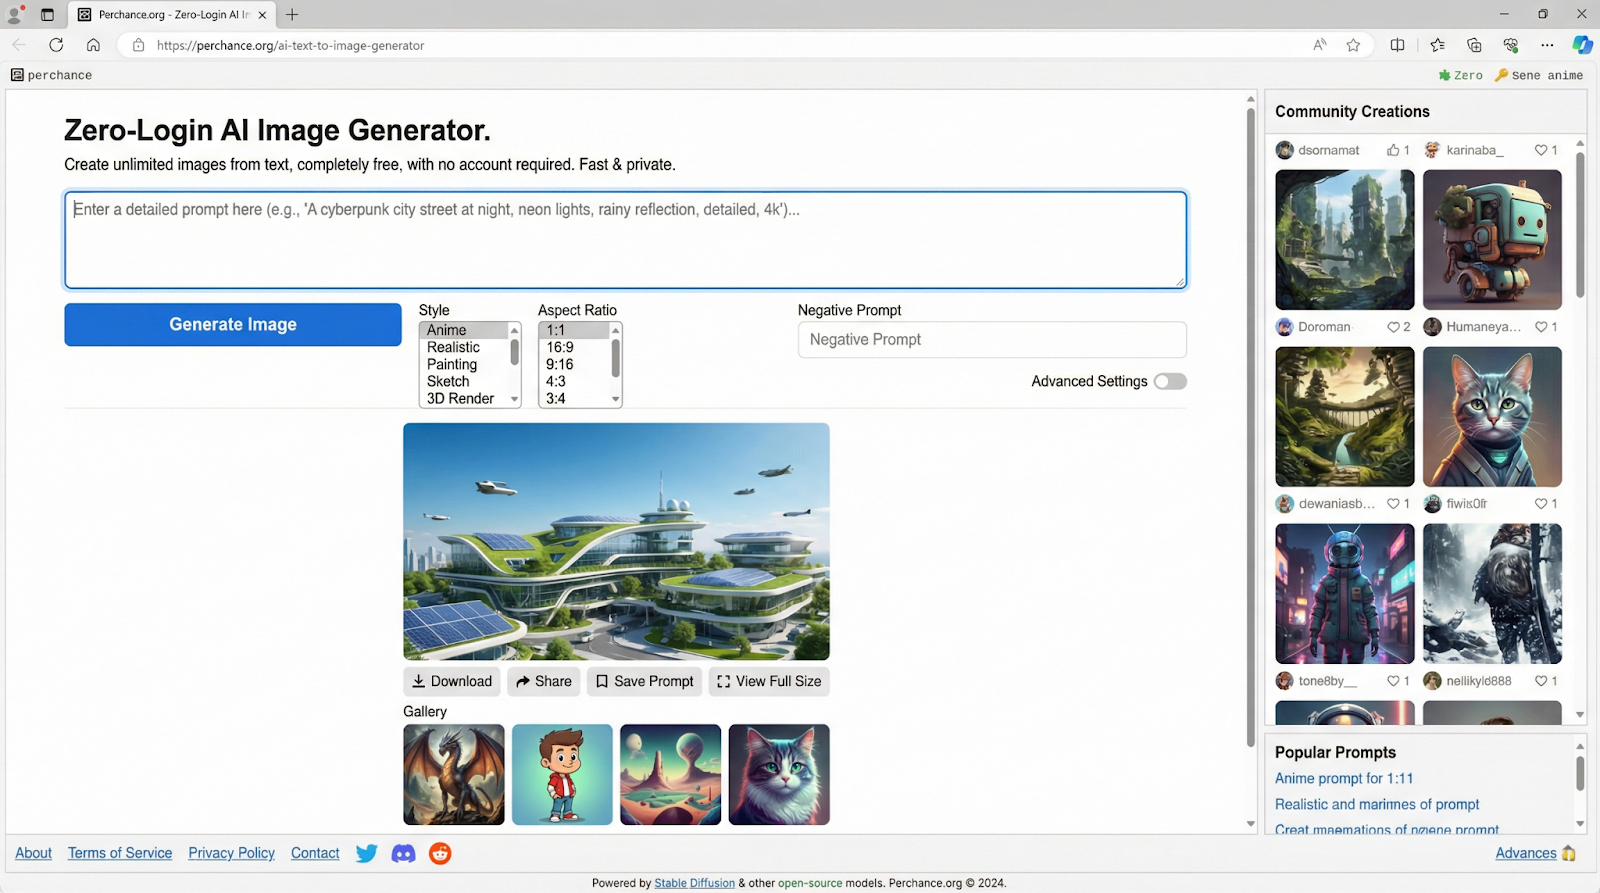The height and width of the screenshot is (893, 1600).
Task: Open Zero link in page header
Action: click(x=1461, y=75)
